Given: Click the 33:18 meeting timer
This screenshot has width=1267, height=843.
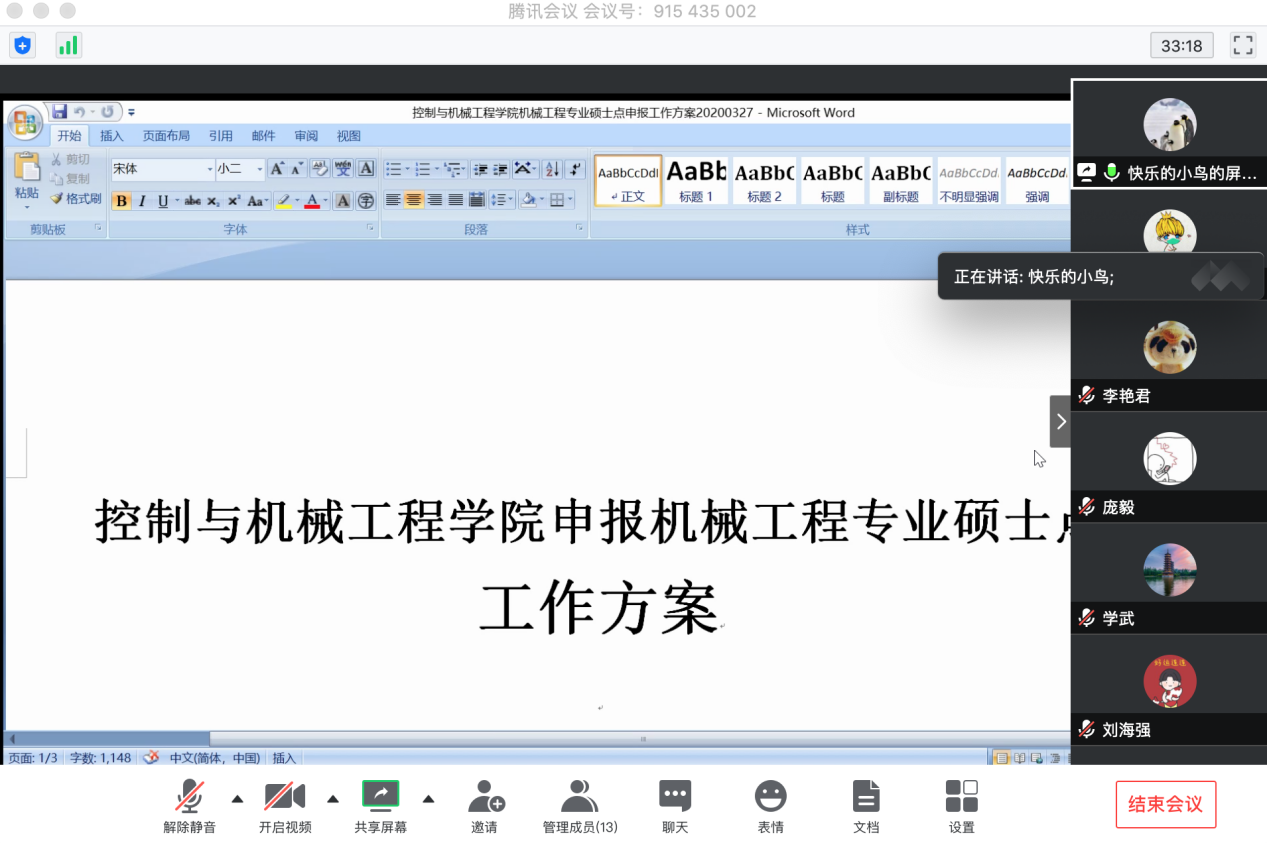Looking at the screenshot, I should click(x=1182, y=45).
